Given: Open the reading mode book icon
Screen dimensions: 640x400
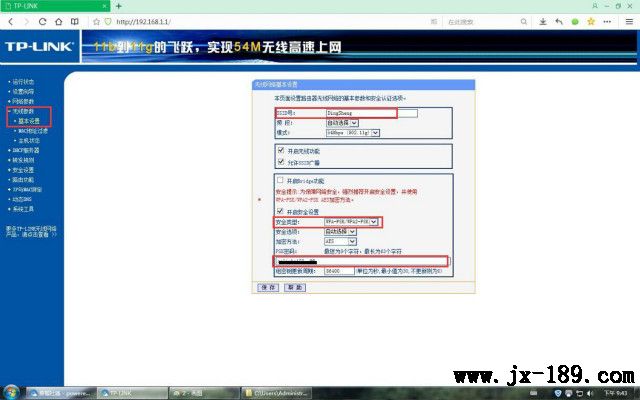Looking at the screenshot, I should tap(75, 22).
